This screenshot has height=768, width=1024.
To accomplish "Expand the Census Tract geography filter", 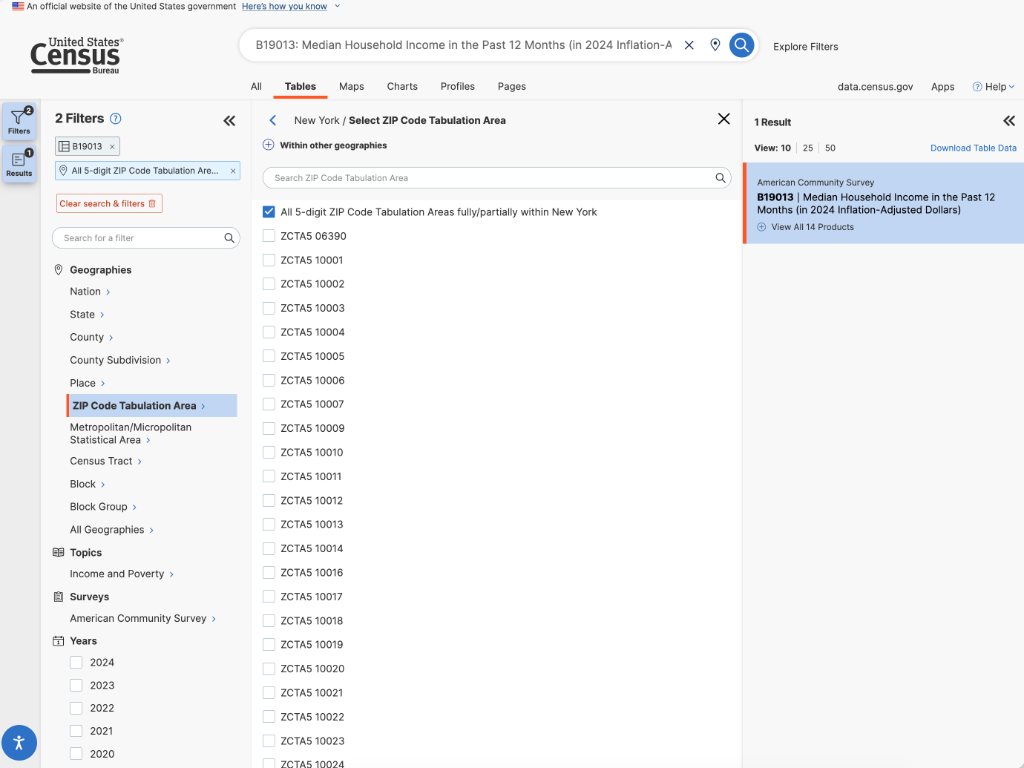I will click(106, 461).
